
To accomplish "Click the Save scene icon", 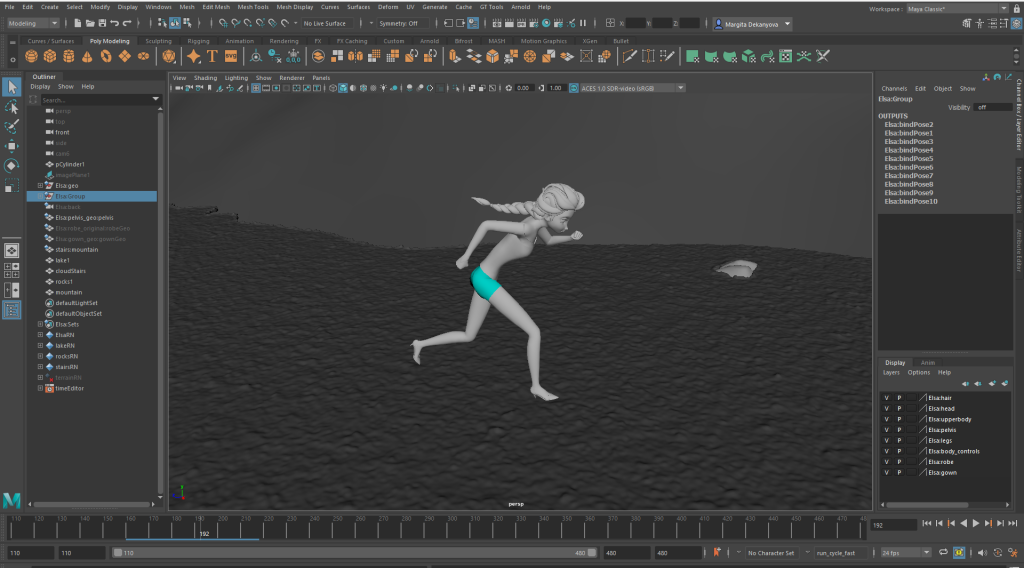I will [103, 24].
